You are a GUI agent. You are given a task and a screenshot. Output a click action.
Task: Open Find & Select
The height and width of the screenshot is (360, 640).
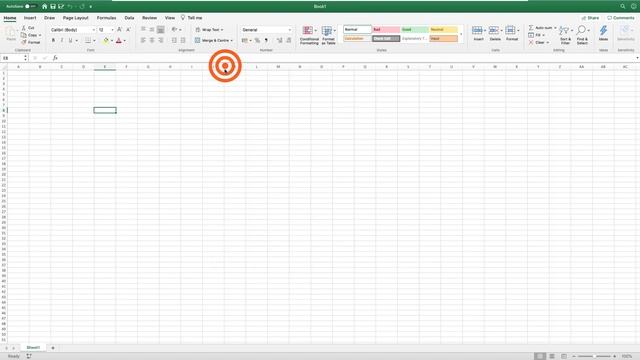[582, 35]
